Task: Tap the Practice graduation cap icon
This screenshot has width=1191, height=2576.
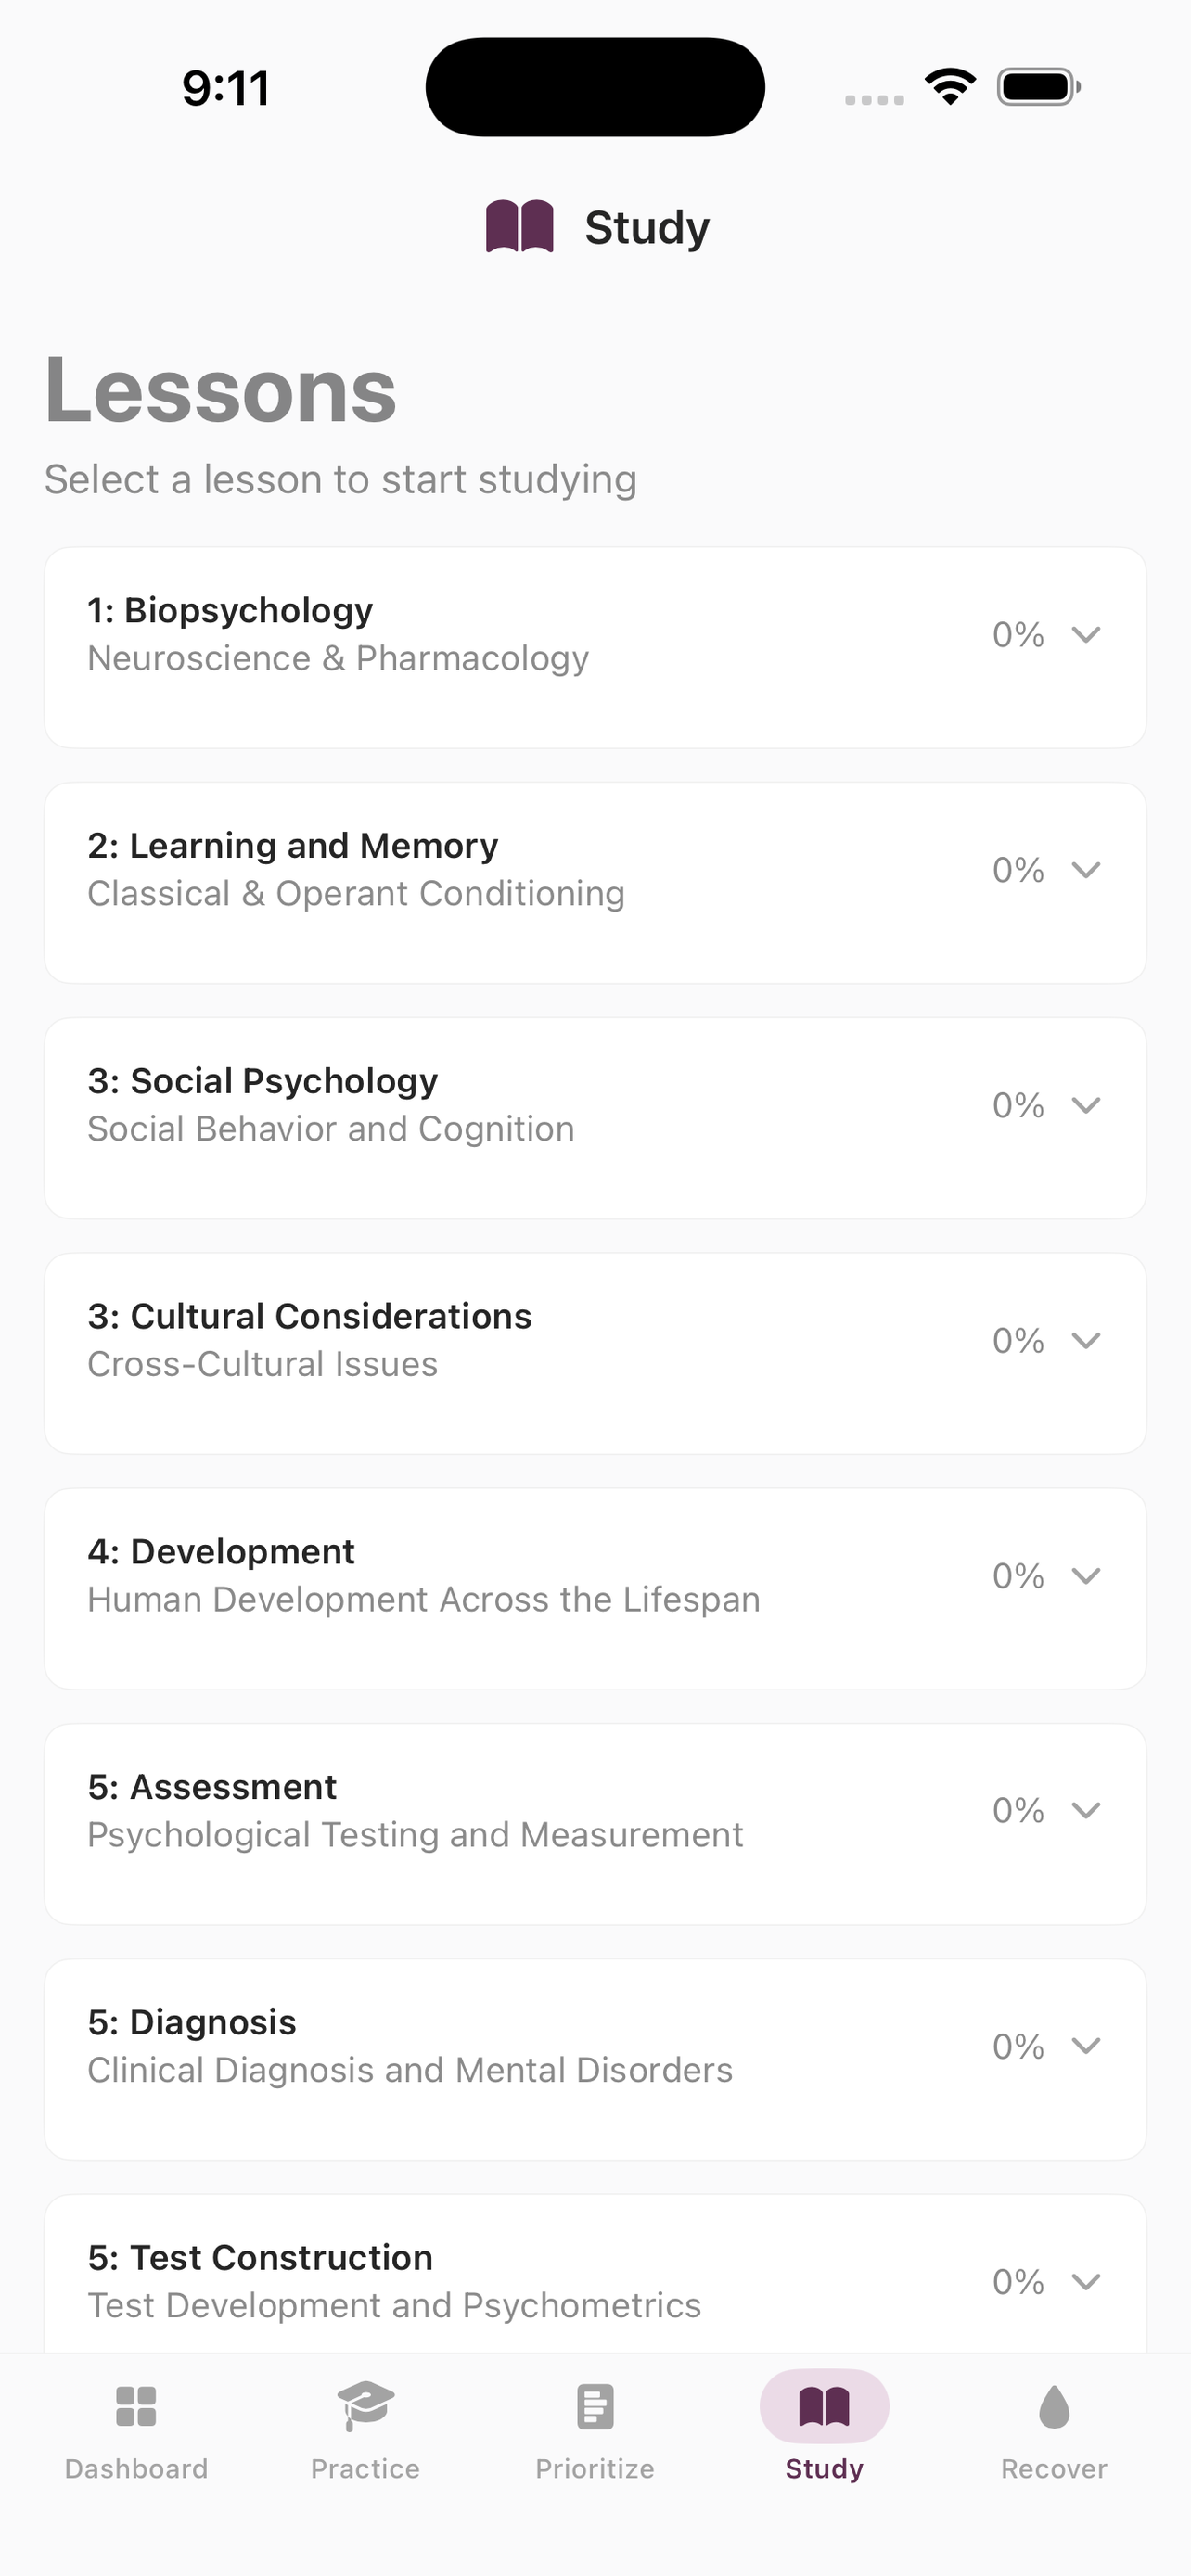Action: [x=365, y=2406]
